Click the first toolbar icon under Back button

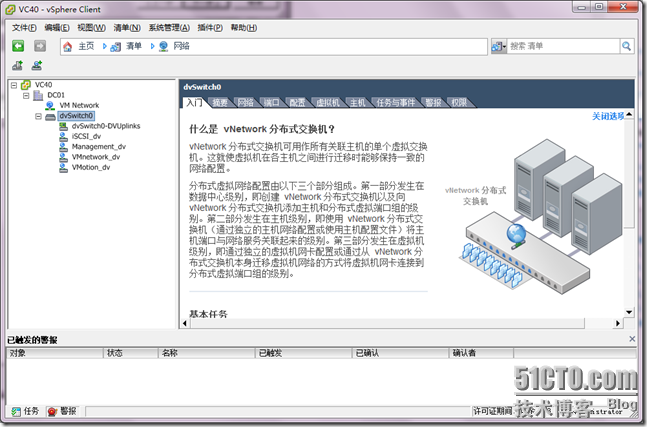17,65
